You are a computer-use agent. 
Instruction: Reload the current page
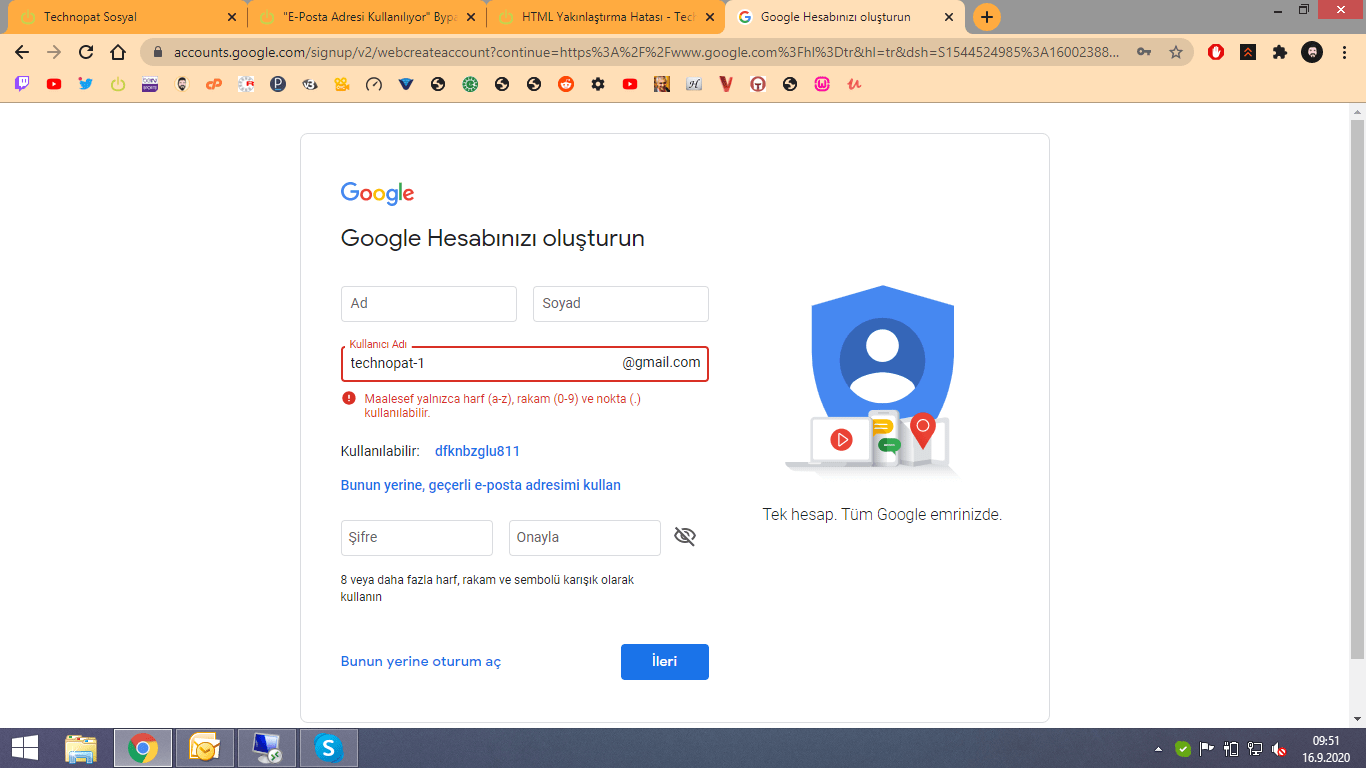pyautogui.click(x=86, y=52)
